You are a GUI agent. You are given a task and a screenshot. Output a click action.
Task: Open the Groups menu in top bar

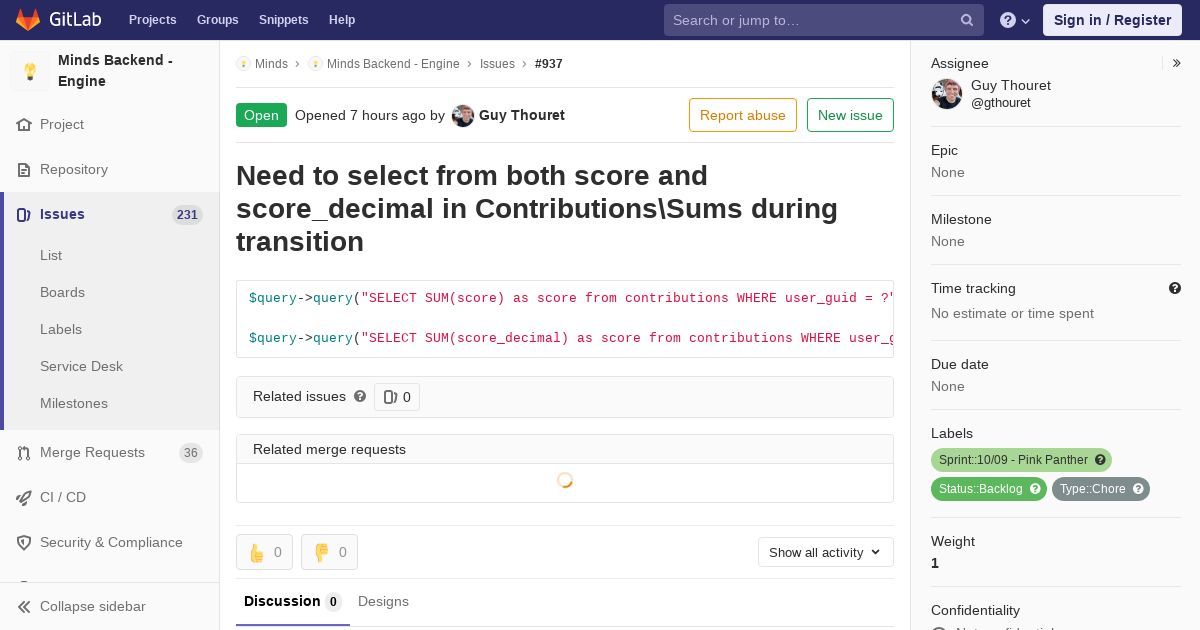pos(217,20)
